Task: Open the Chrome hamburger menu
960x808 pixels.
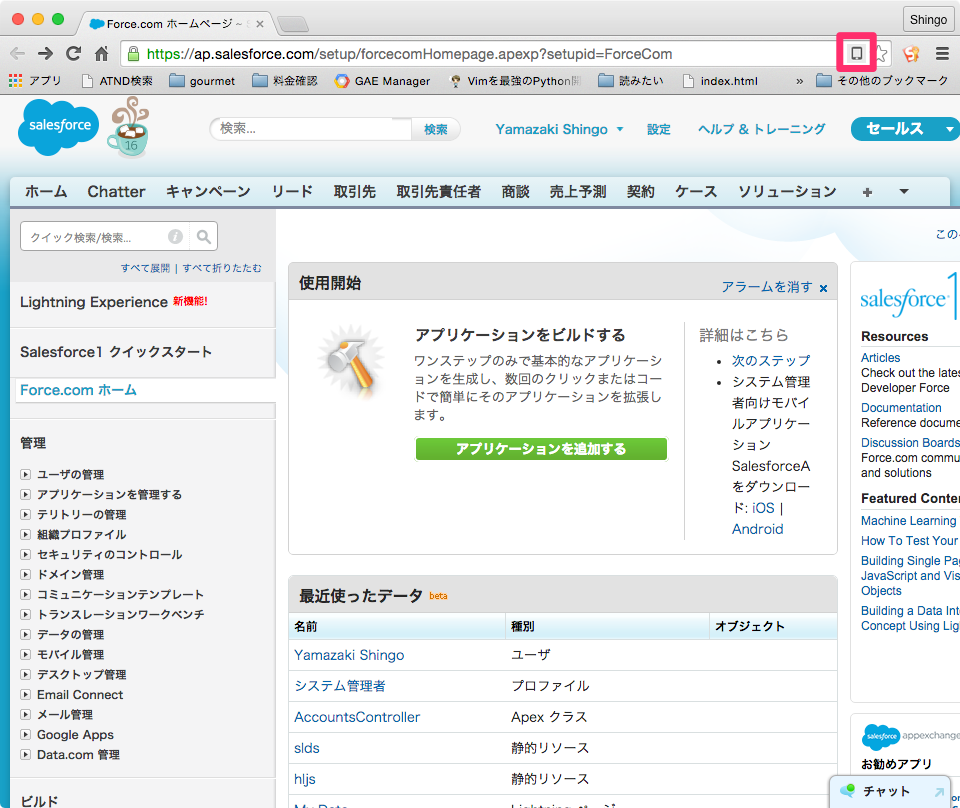Action: click(x=942, y=54)
